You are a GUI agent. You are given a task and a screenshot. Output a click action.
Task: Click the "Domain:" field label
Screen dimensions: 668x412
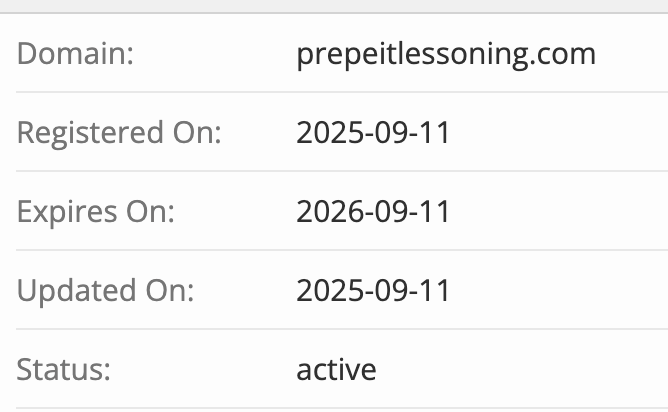(x=75, y=53)
